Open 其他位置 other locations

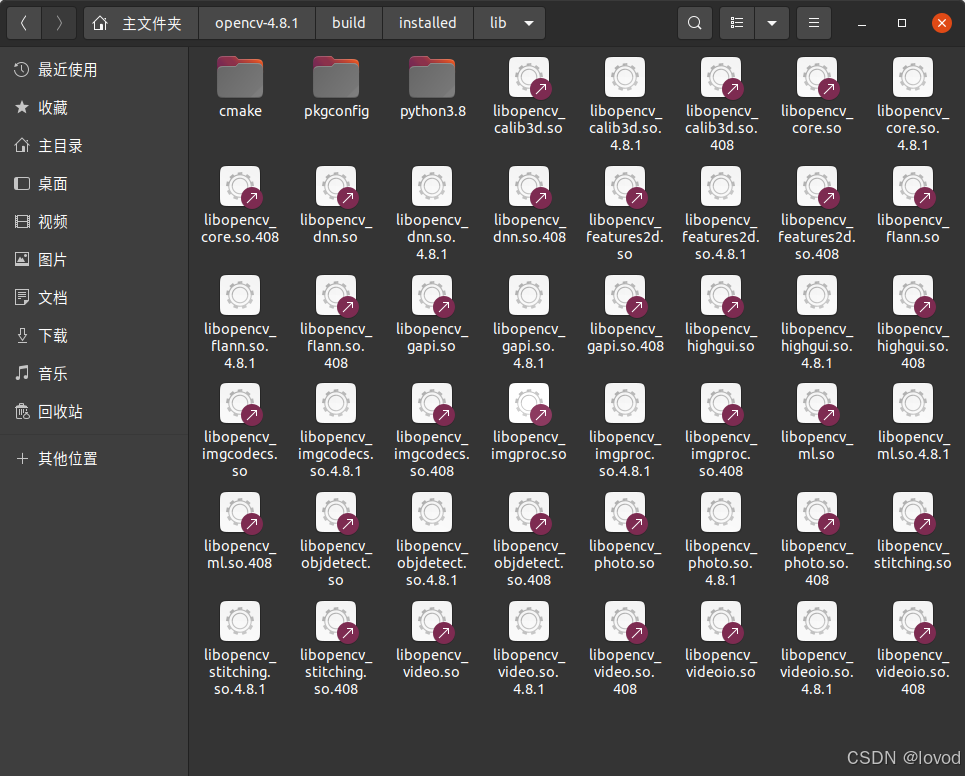94,459
